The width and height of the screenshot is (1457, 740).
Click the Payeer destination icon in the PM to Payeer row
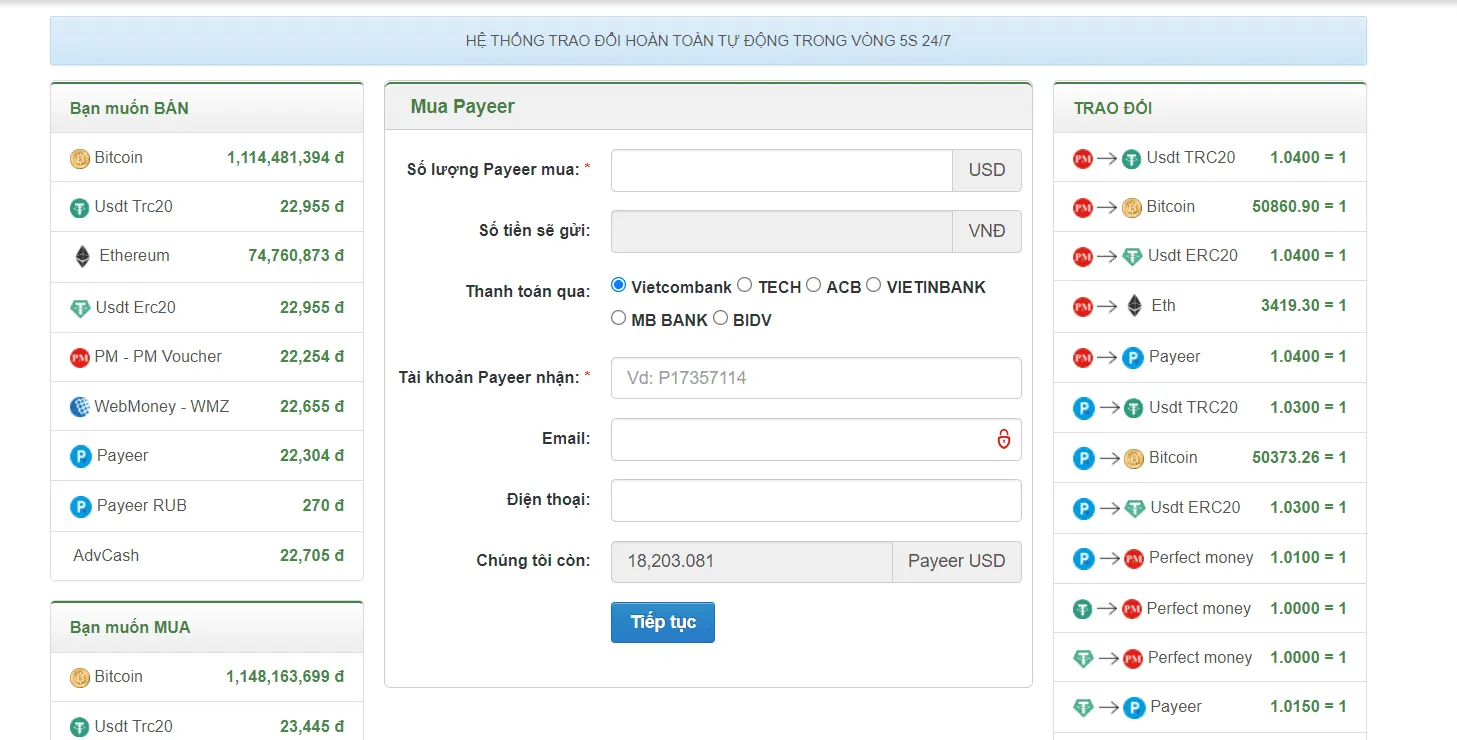(1133, 357)
